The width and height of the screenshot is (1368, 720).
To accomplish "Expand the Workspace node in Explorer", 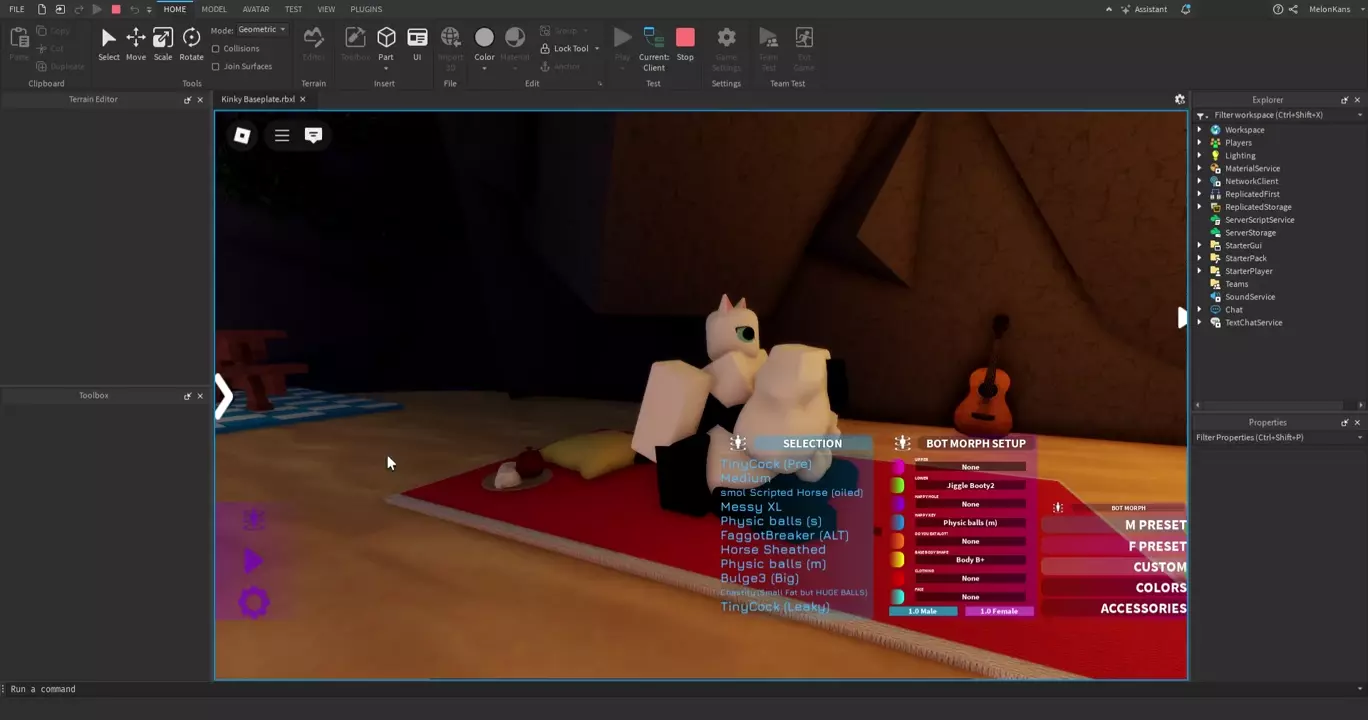I will [1200, 130].
